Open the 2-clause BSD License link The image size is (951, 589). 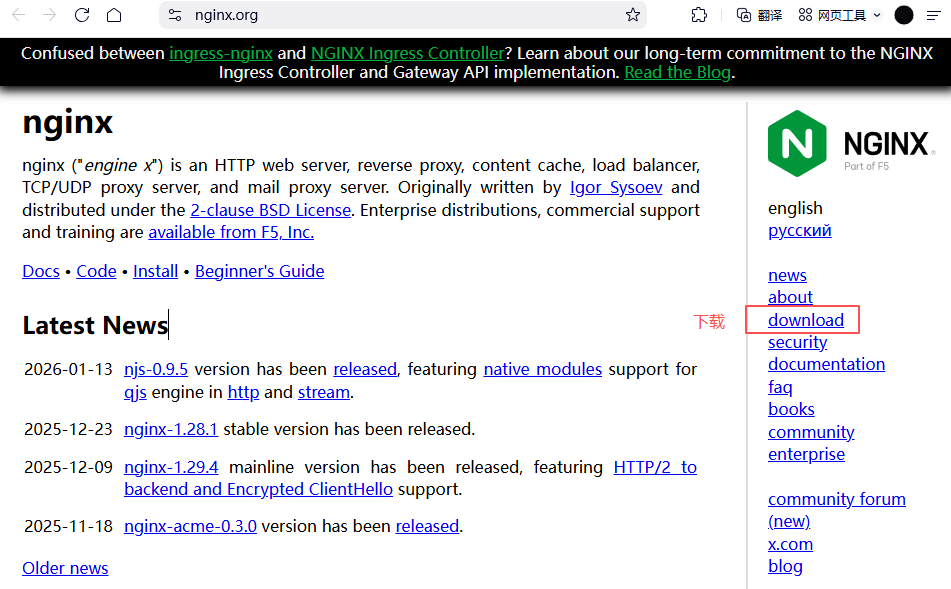(271, 210)
